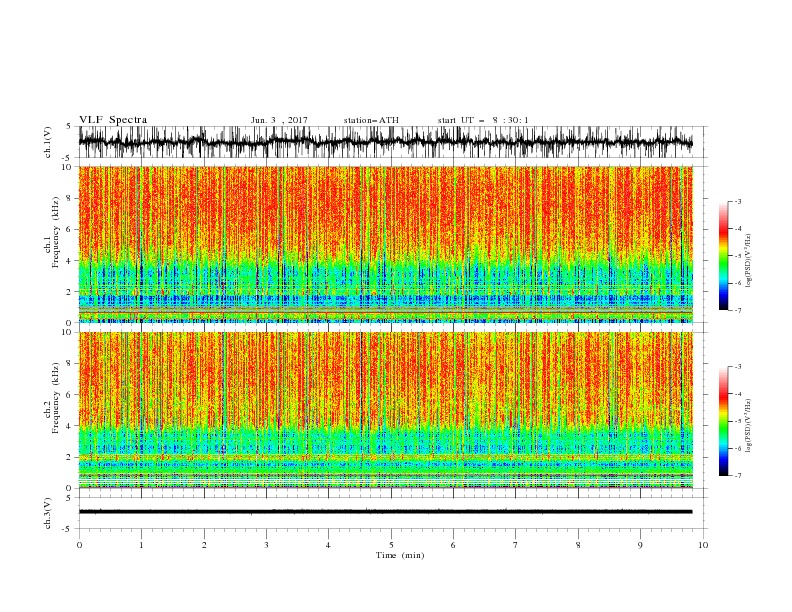Click the "station=ATH" header label
The image size is (792, 612).
pyautogui.click(x=371, y=120)
